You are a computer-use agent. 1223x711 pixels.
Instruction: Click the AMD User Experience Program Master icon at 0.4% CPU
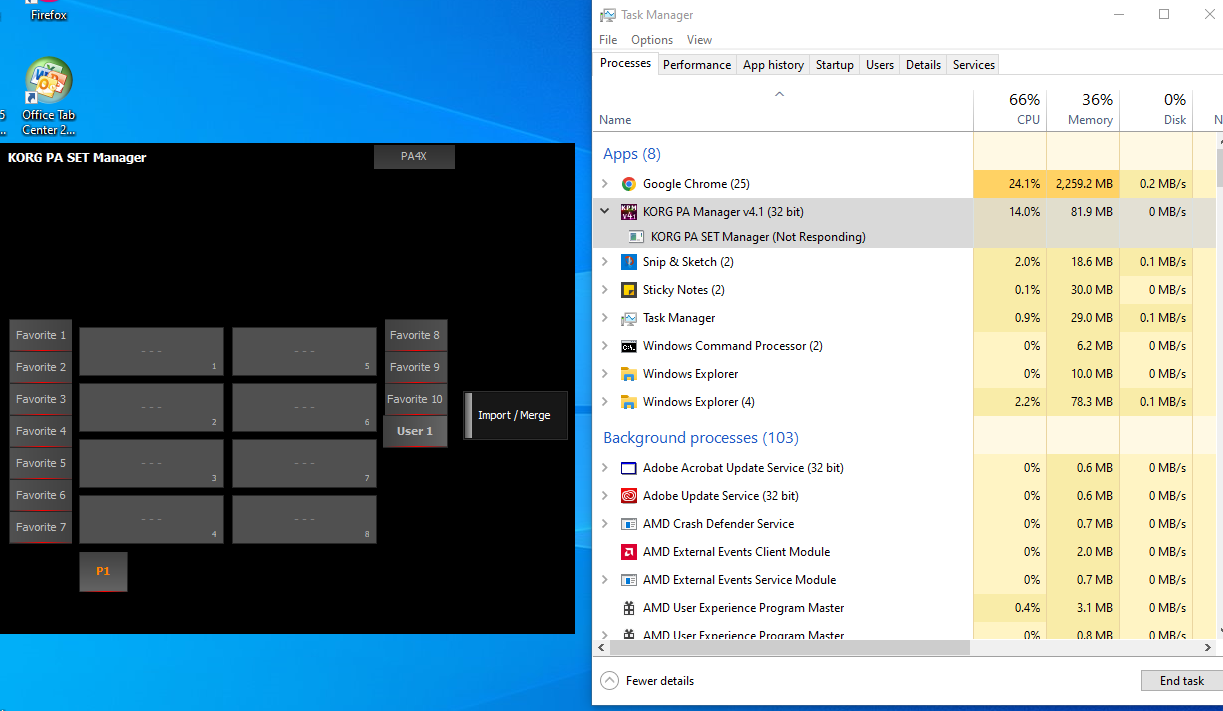pyautogui.click(x=629, y=608)
